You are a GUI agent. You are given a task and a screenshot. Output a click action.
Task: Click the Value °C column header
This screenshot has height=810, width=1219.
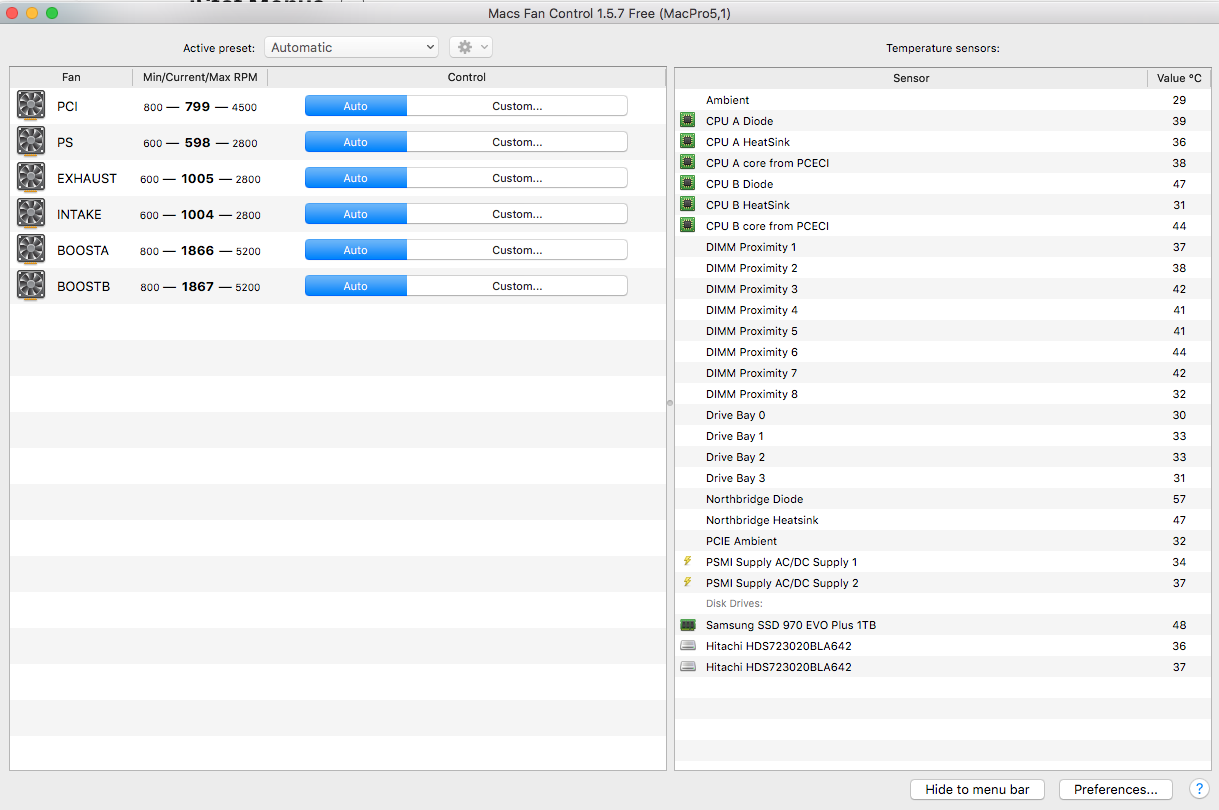tap(1179, 78)
